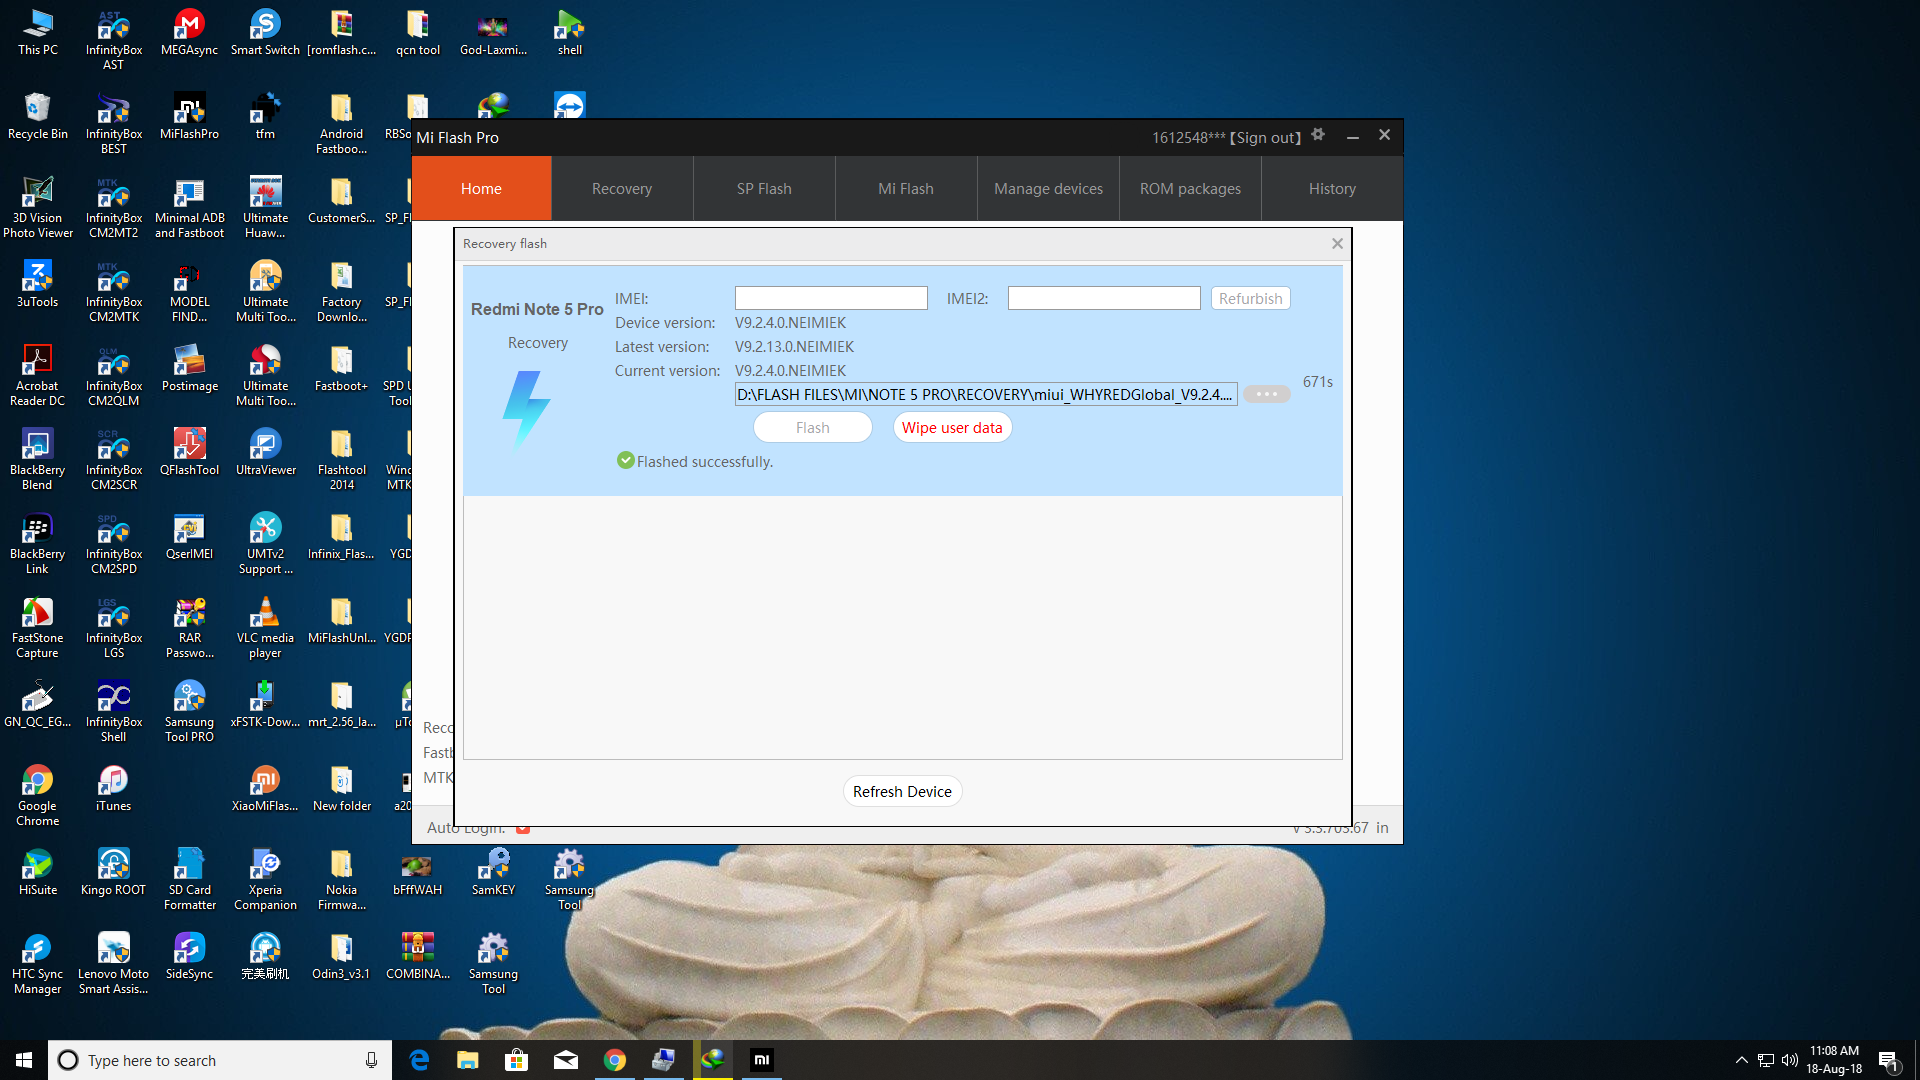Viewport: 1920px width, 1080px height.
Task: Open the History tab
Action: click(1332, 188)
